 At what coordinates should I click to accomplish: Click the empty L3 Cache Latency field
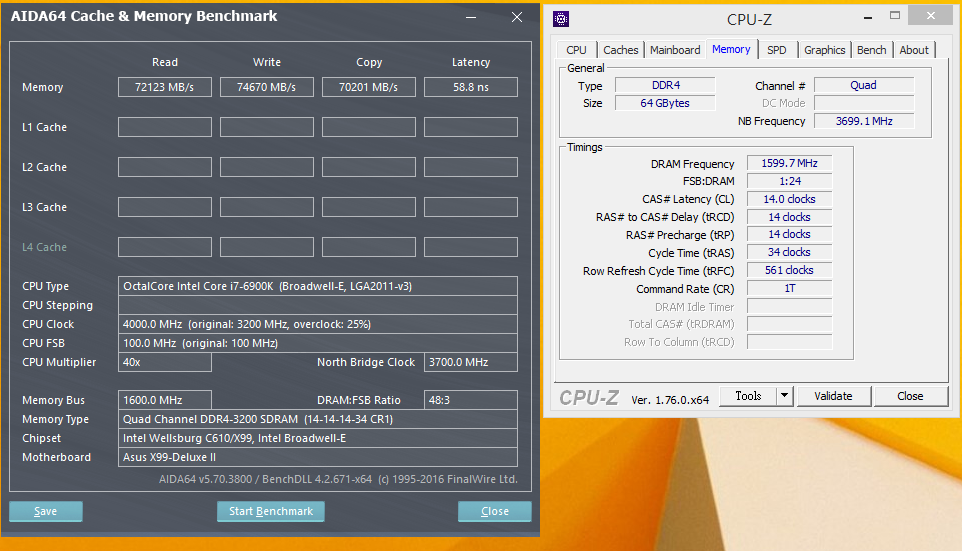tap(471, 207)
